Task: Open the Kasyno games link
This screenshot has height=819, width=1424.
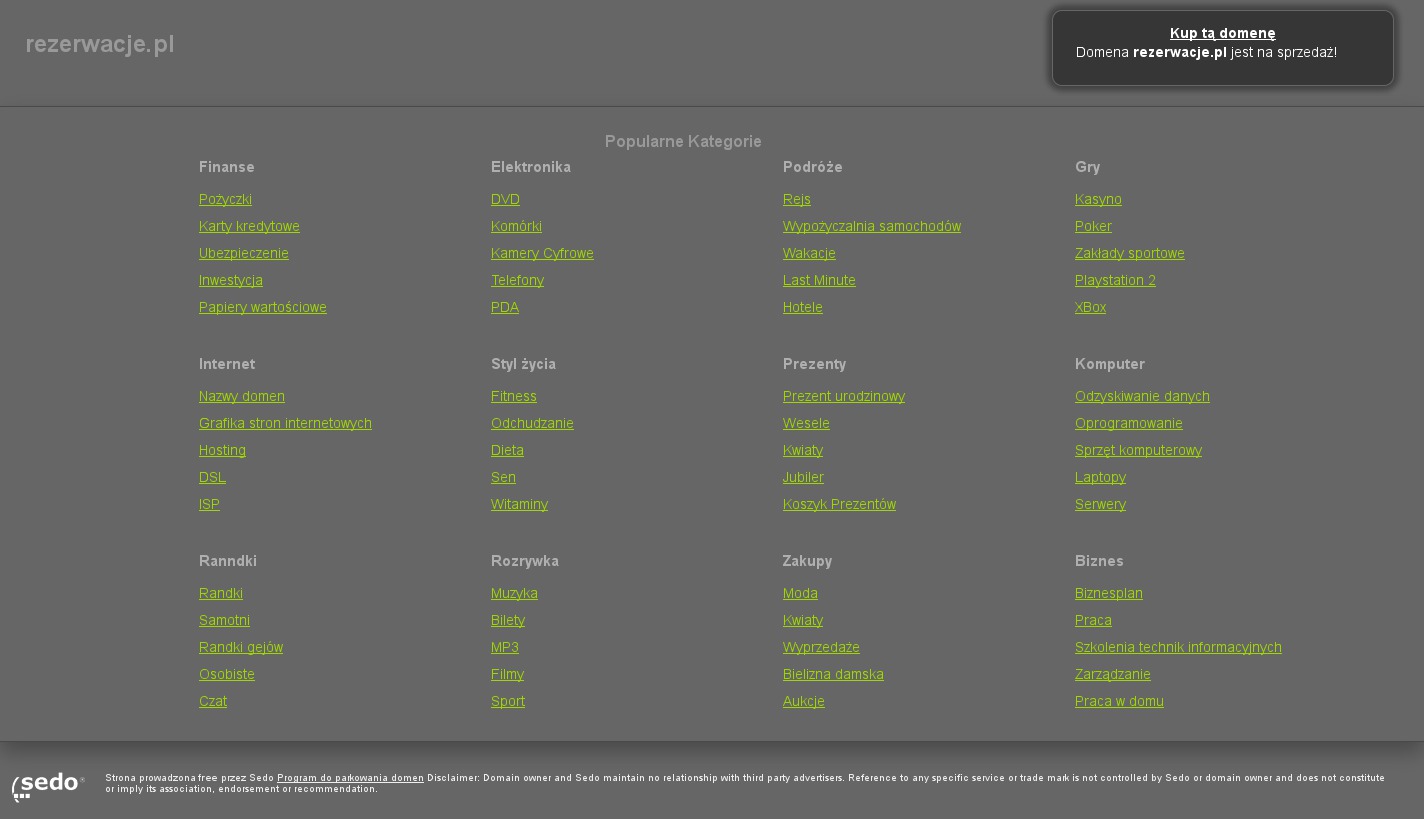Action: [x=1098, y=199]
